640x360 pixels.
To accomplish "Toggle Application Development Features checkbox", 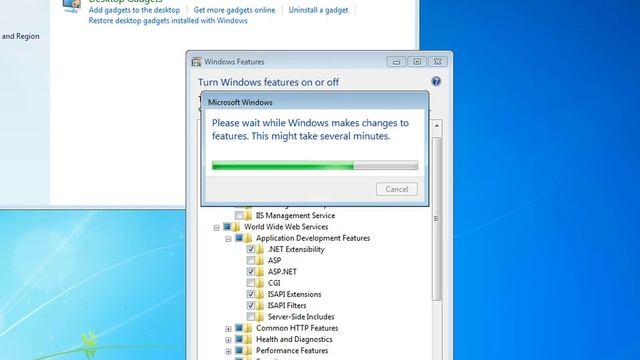I will point(239,238).
